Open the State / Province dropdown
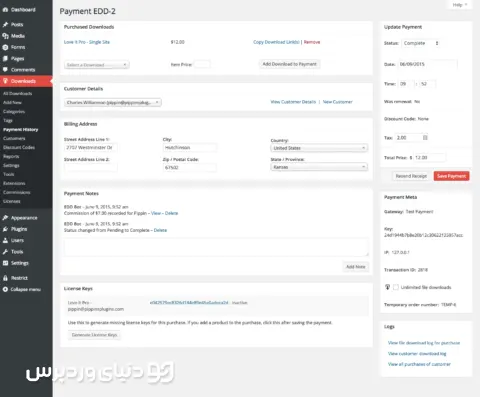Image resolution: width=480 pixels, height=397 pixels. [x=319, y=167]
